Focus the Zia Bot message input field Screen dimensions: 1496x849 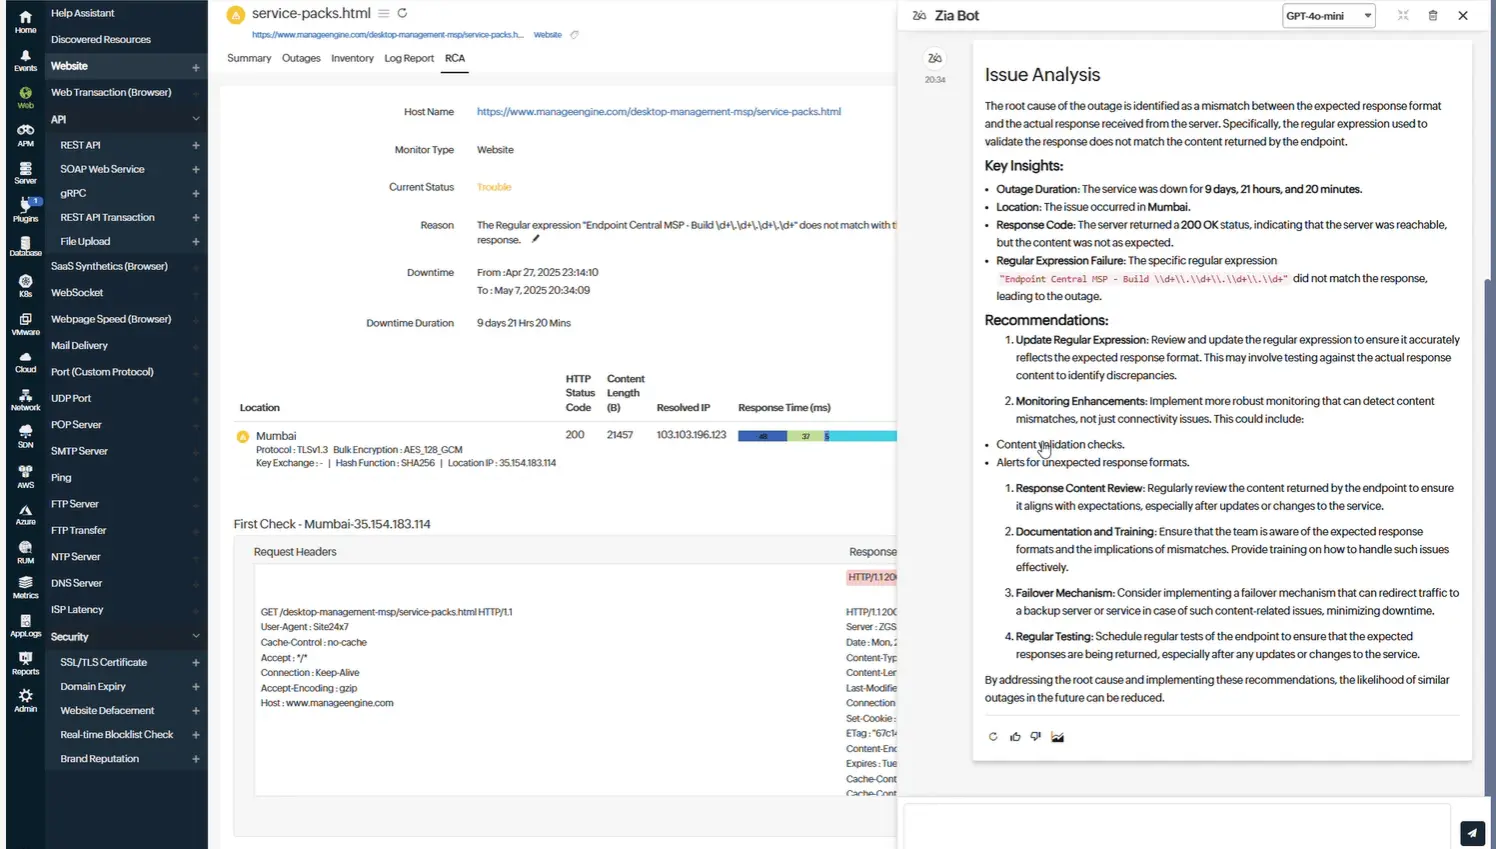tap(1178, 826)
